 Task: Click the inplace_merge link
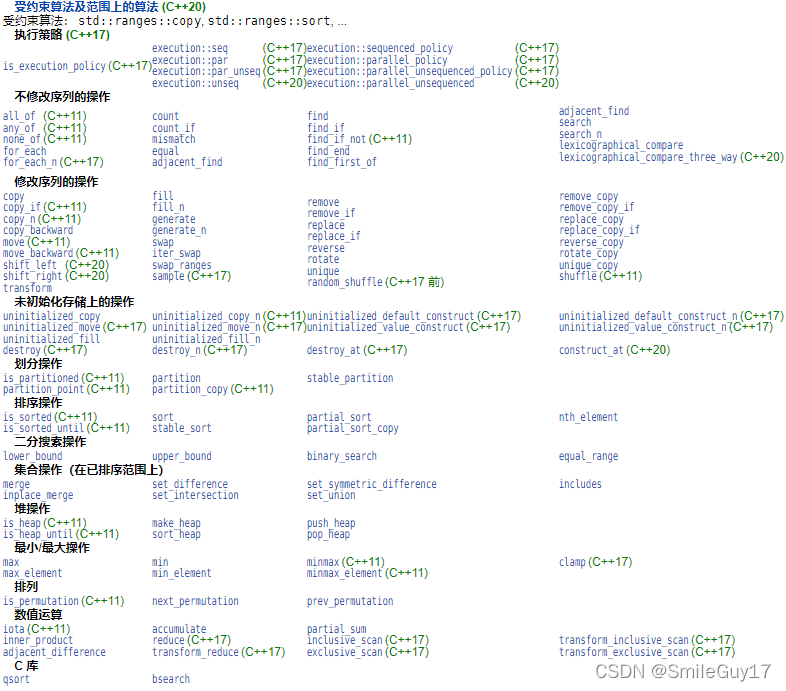click(x=38, y=495)
